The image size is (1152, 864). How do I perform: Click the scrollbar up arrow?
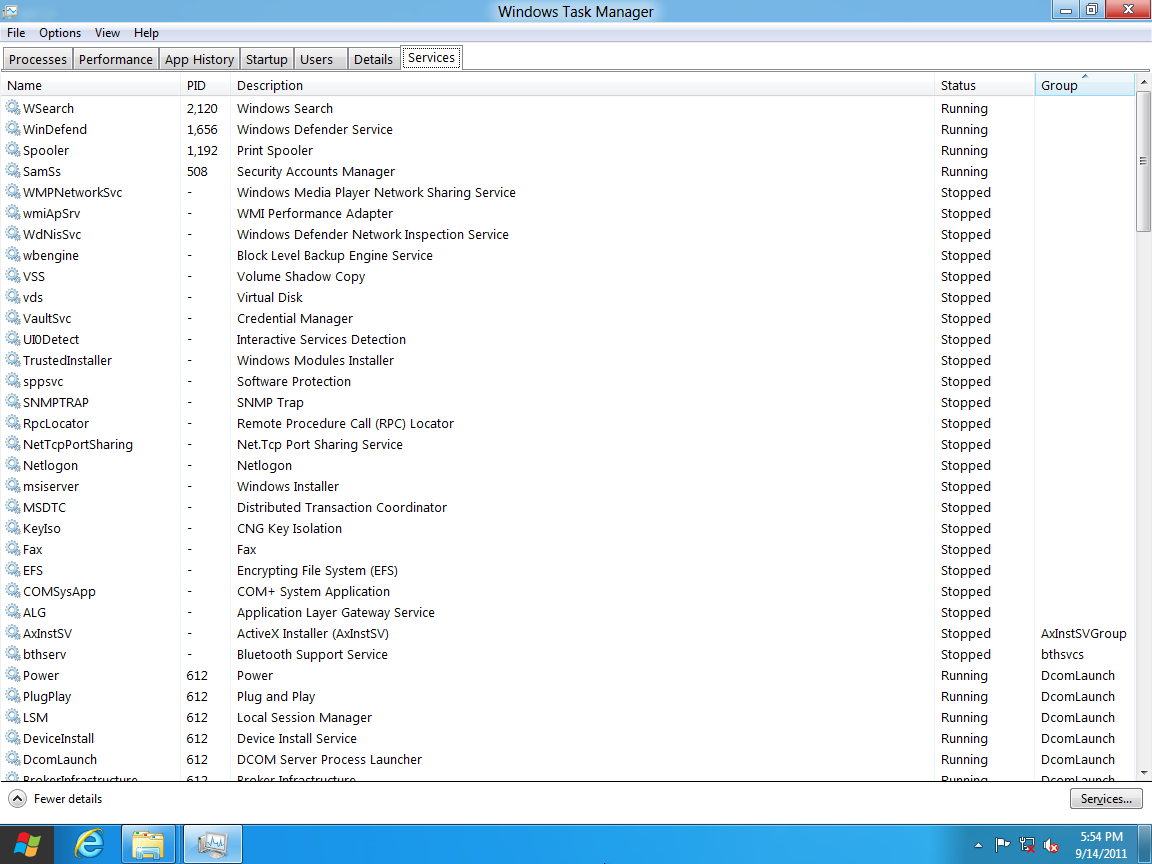click(1143, 82)
